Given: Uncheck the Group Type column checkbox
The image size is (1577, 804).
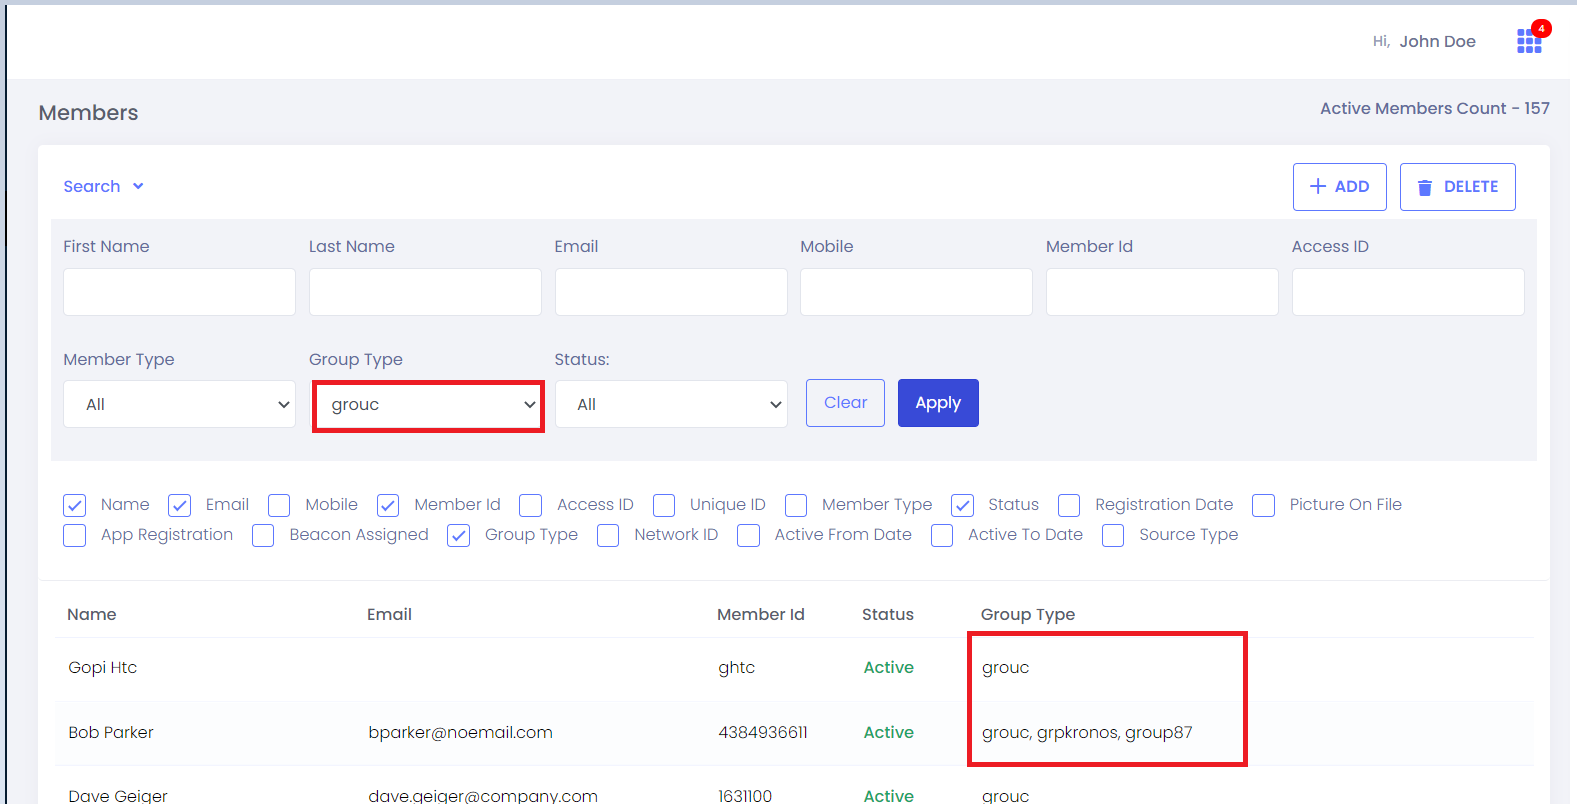Looking at the screenshot, I should point(459,535).
